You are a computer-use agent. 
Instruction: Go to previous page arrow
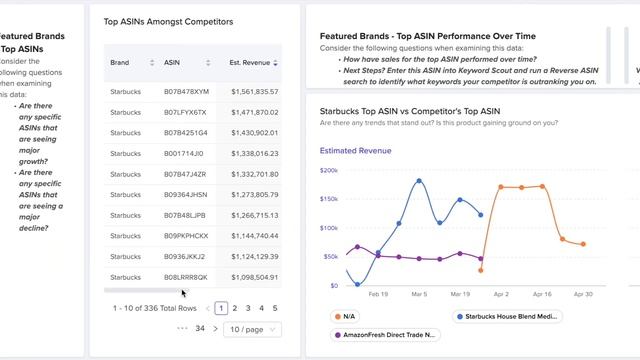(208, 308)
